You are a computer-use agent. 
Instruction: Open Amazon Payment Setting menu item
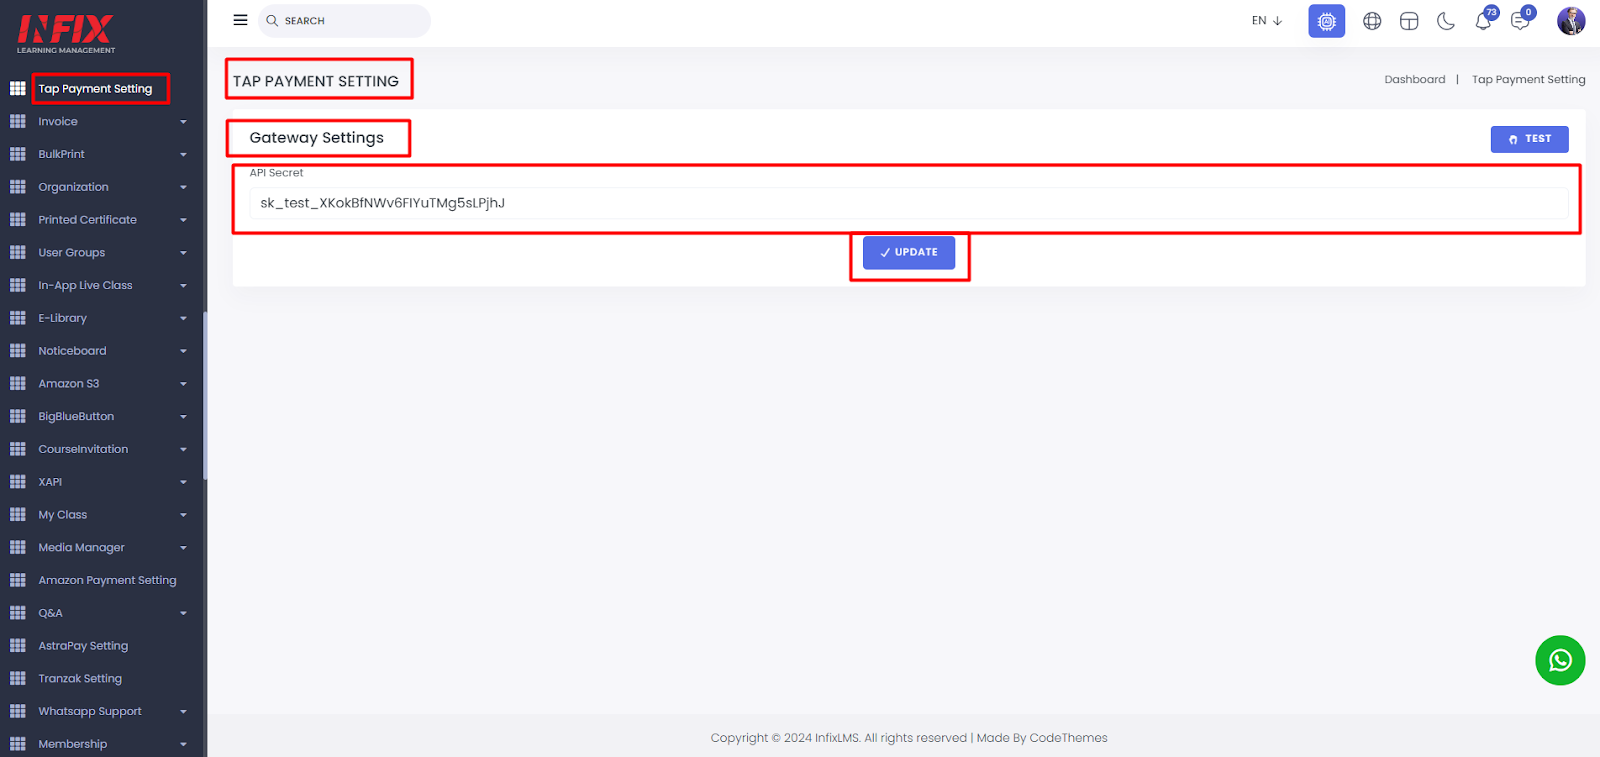click(x=107, y=580)
